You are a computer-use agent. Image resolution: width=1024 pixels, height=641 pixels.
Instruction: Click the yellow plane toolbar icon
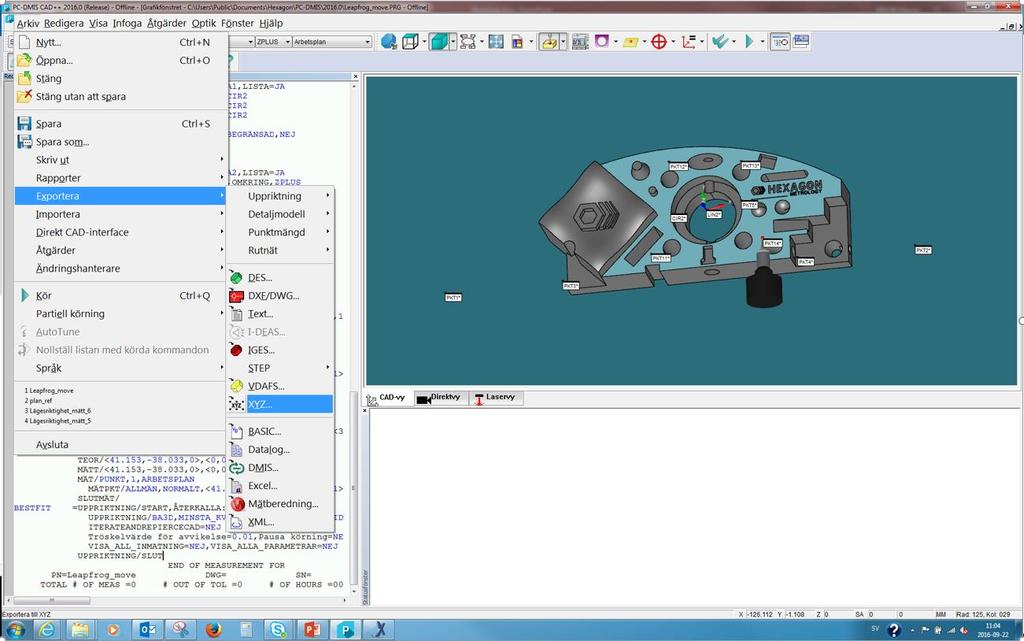coord(630,42)
